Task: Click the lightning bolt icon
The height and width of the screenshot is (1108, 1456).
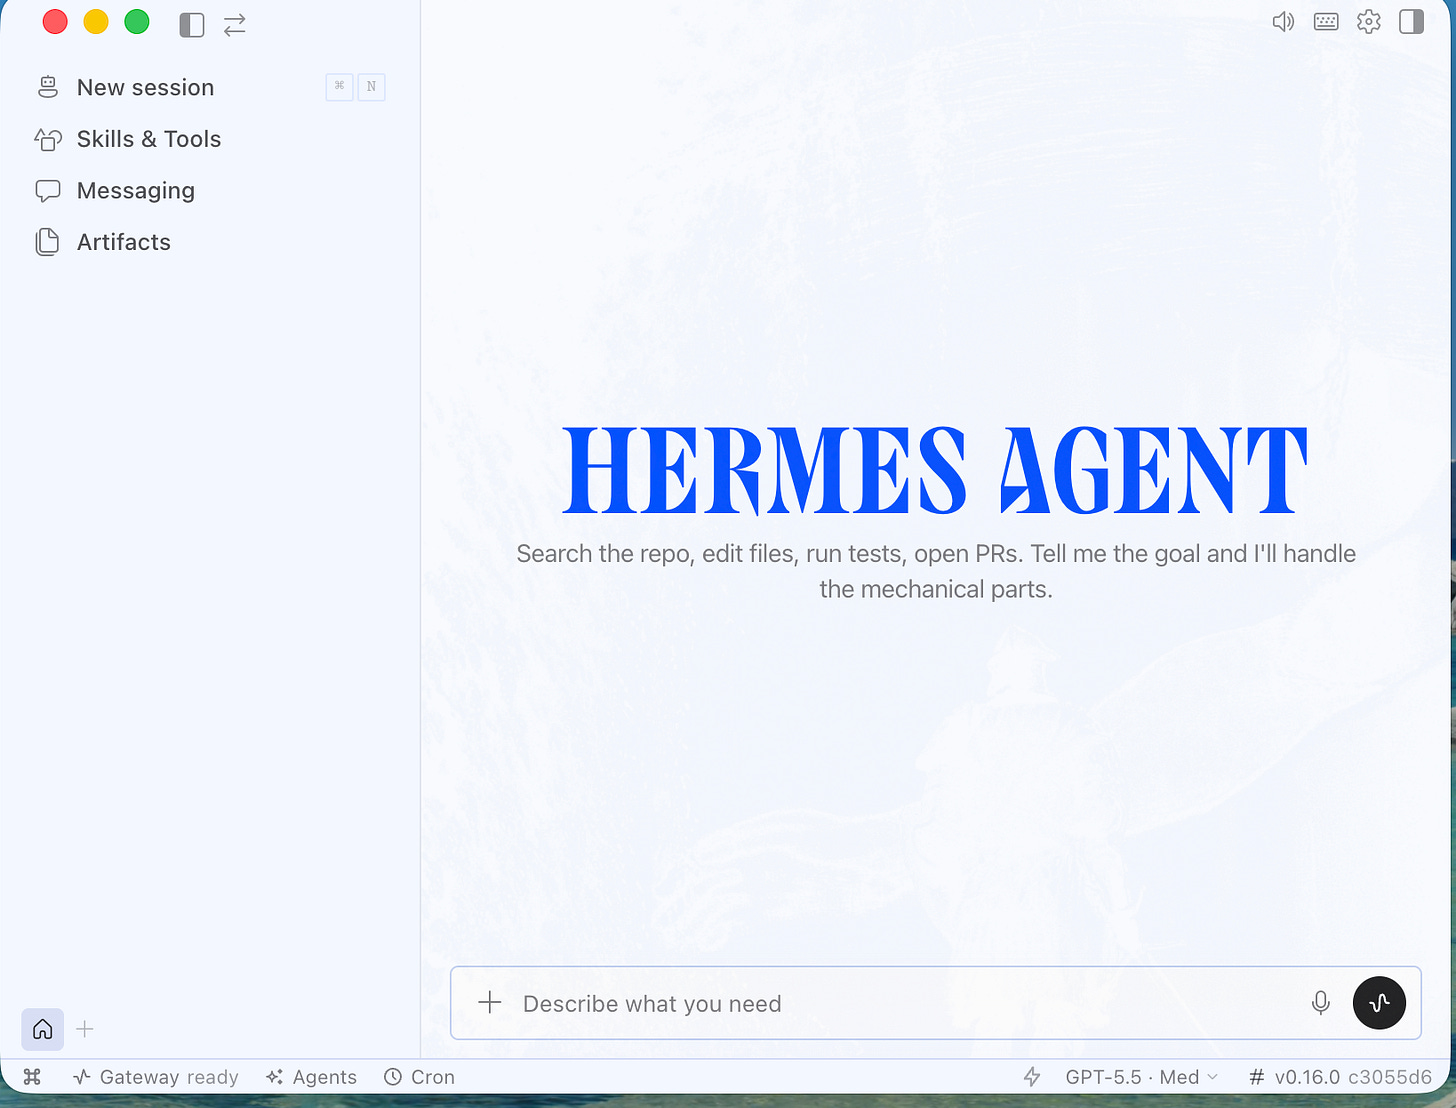Action: [1032, 1077]
